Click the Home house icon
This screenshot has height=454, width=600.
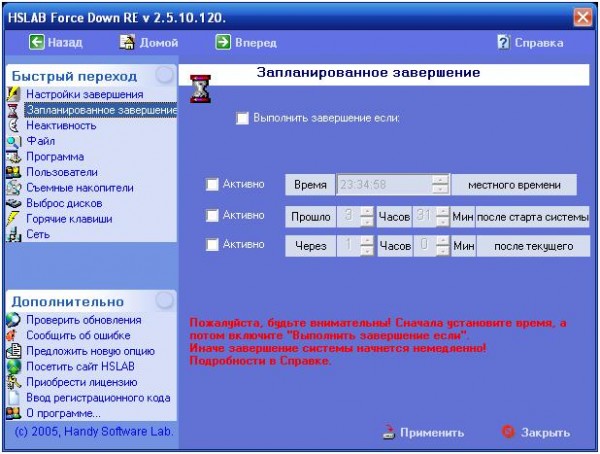[127, 42]
